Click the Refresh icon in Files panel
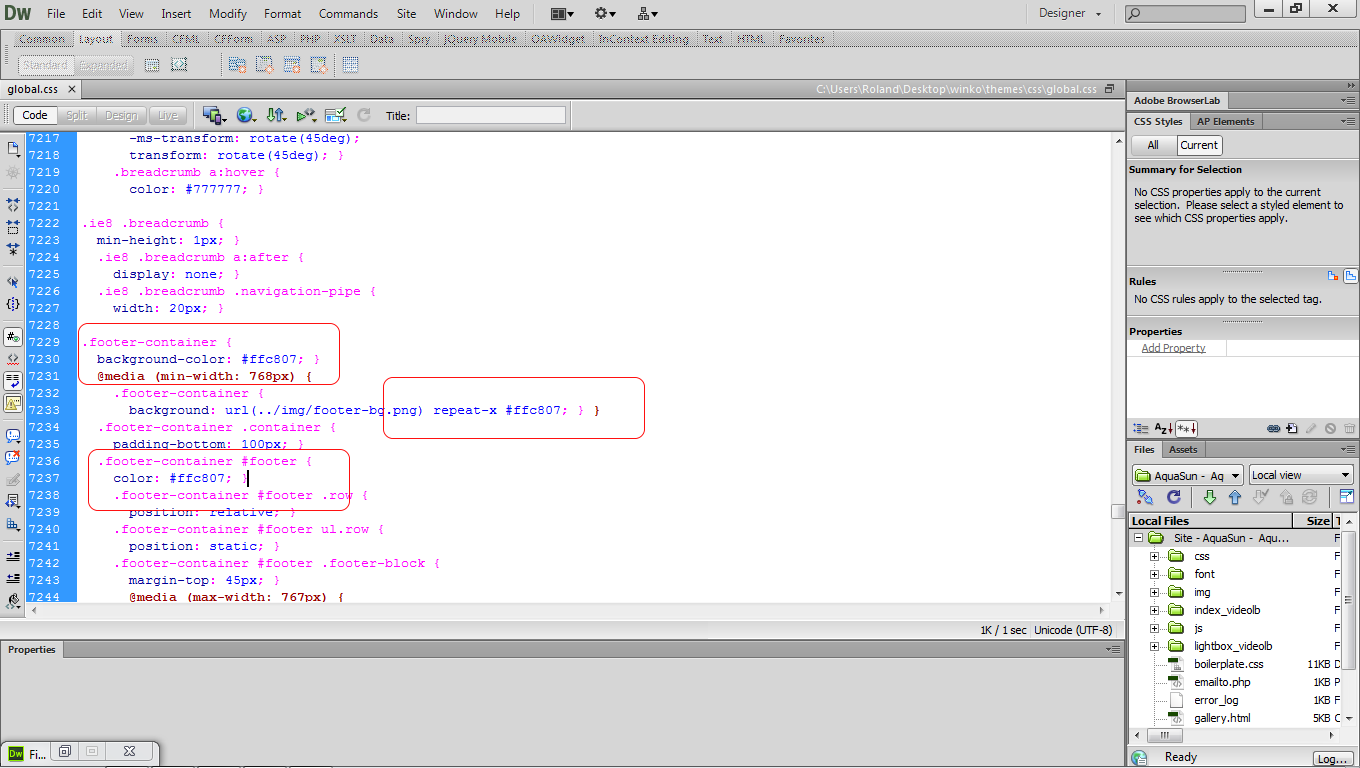Viewport: 1360px width, 768px height. tap(1174, 497)
